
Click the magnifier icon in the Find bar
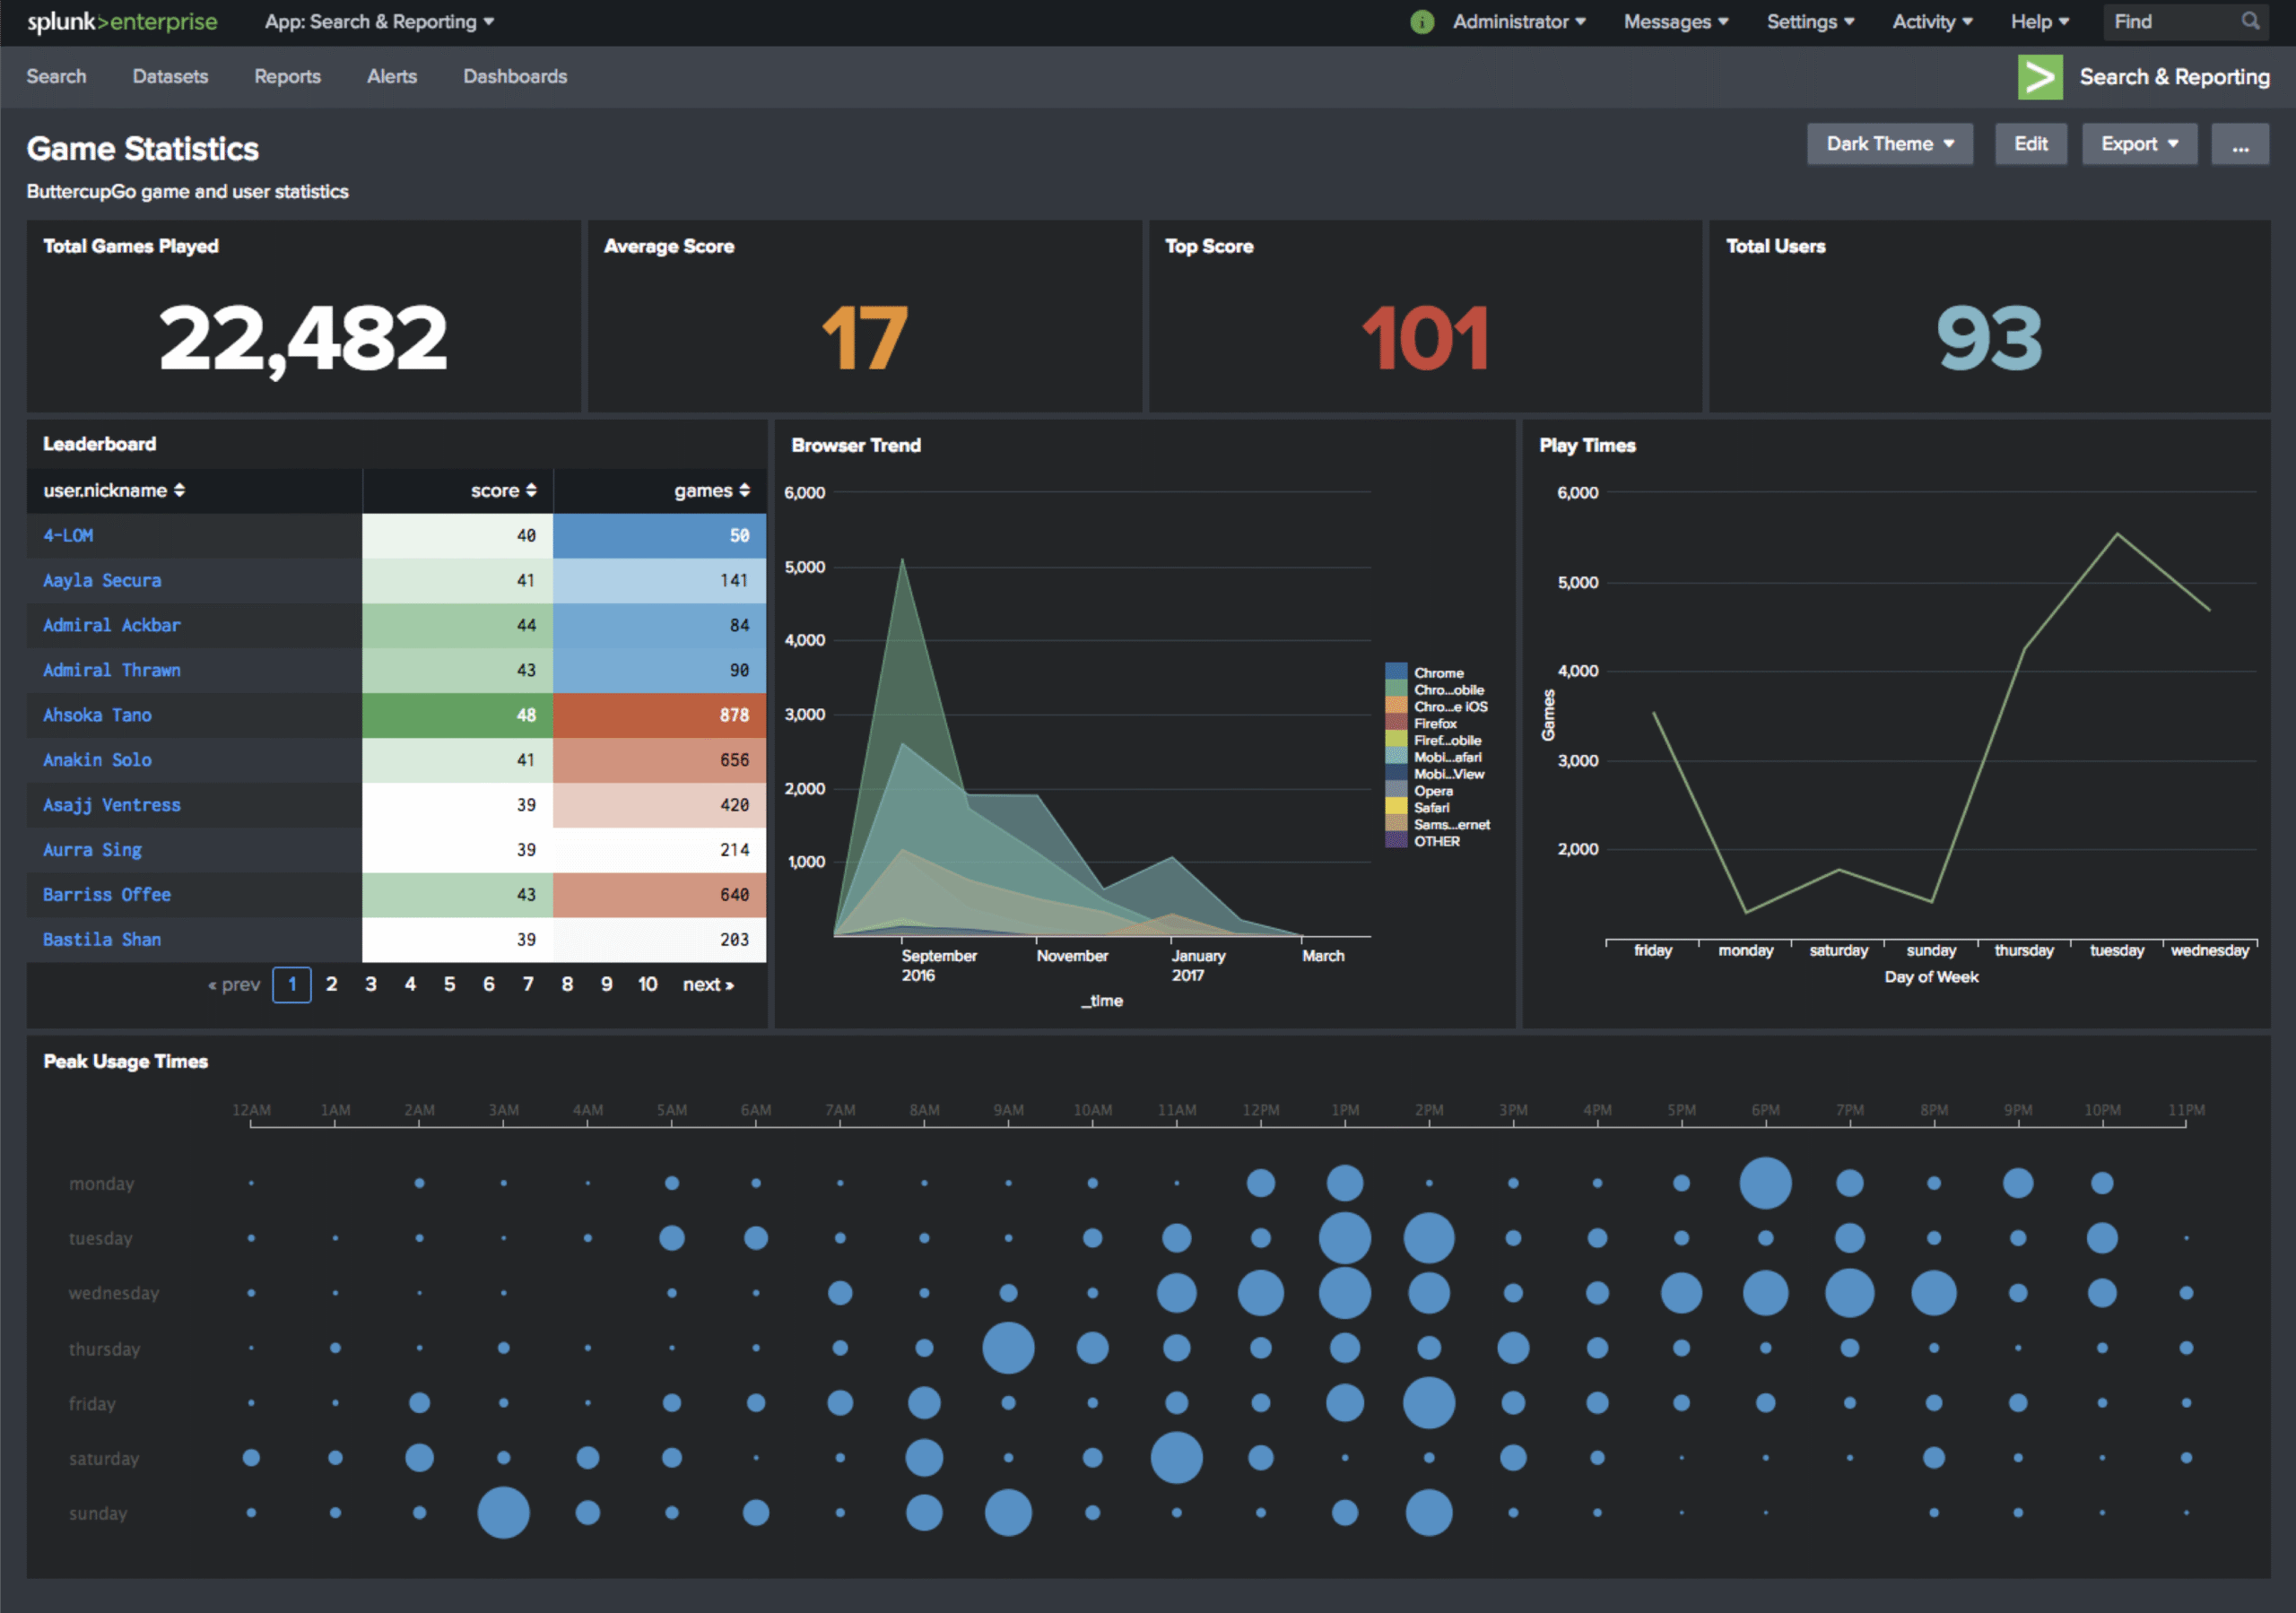click(2250, 21)
